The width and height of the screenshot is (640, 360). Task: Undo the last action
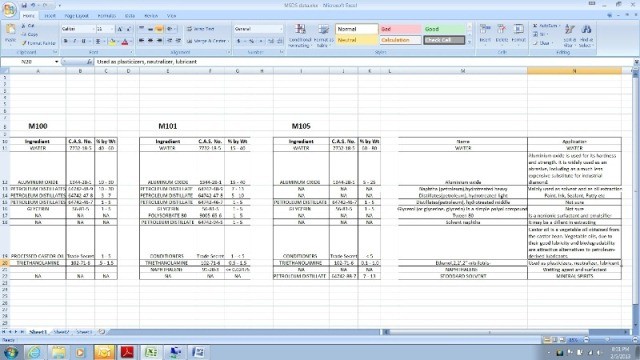(x=33, y=5)
